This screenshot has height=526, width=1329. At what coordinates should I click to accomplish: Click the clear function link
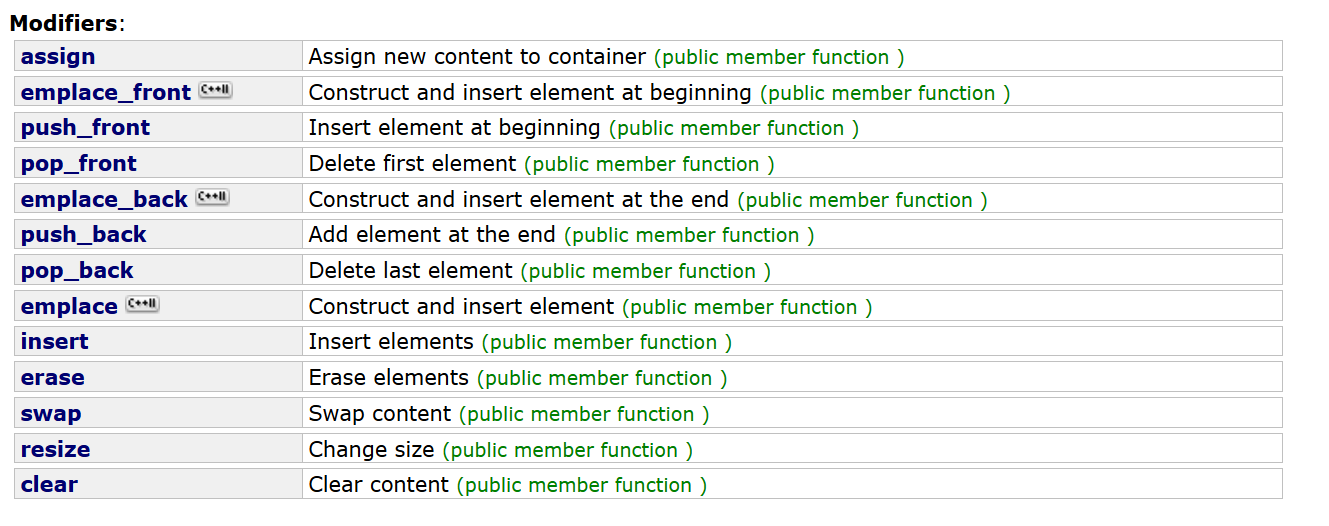point(49,485)
